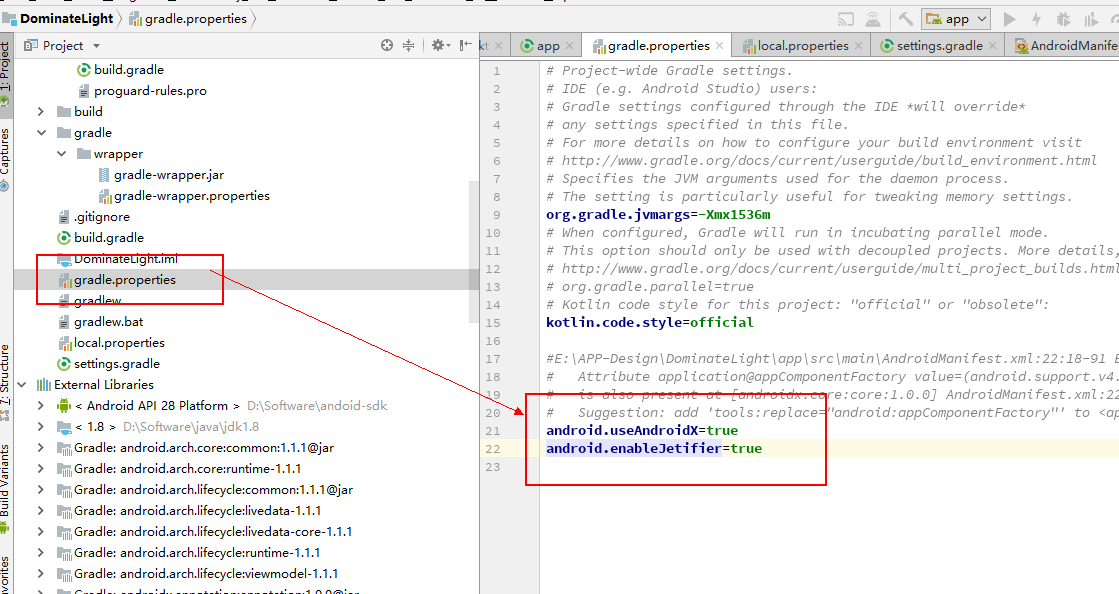The height and width of the screenshot is (594, 1119).
Task: Select Gradle: android.arch.lifecycle:runtime-1.1.1 library
Action: pos(189,553)
